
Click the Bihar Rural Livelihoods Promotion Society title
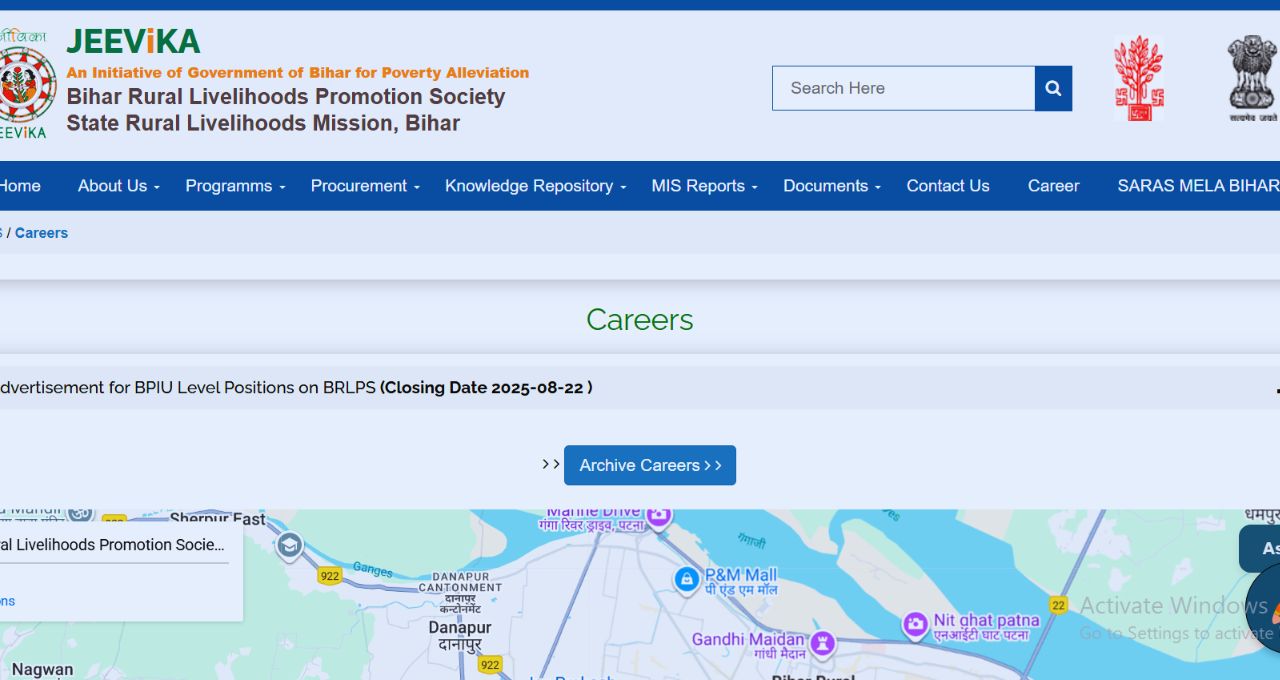point(286,97)
